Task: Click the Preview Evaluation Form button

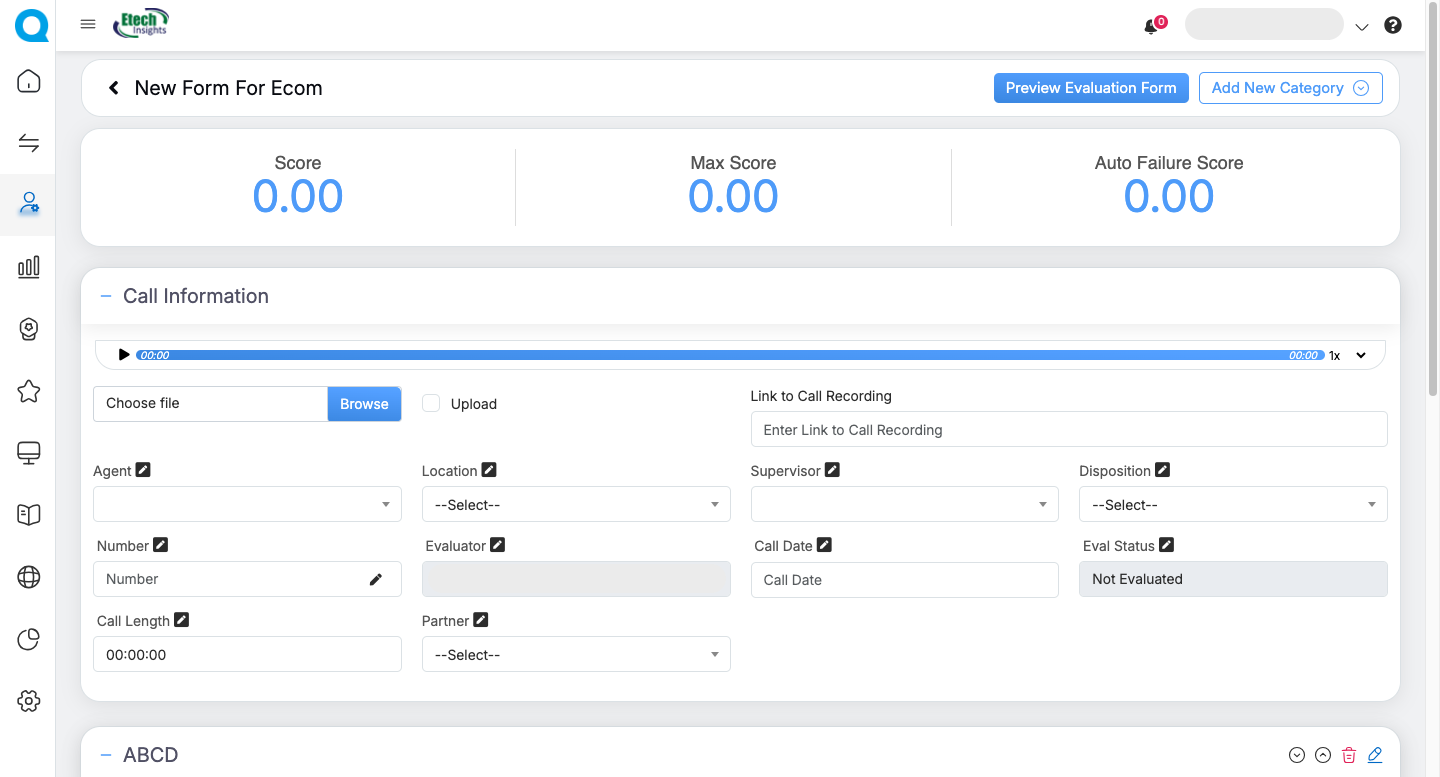Action: 1091,88
